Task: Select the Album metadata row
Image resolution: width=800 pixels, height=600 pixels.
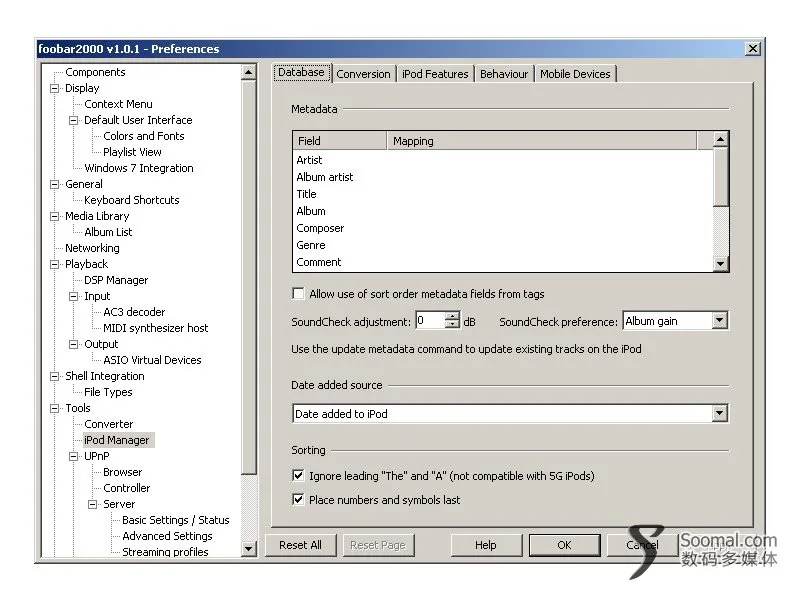Action: [503, 211]
